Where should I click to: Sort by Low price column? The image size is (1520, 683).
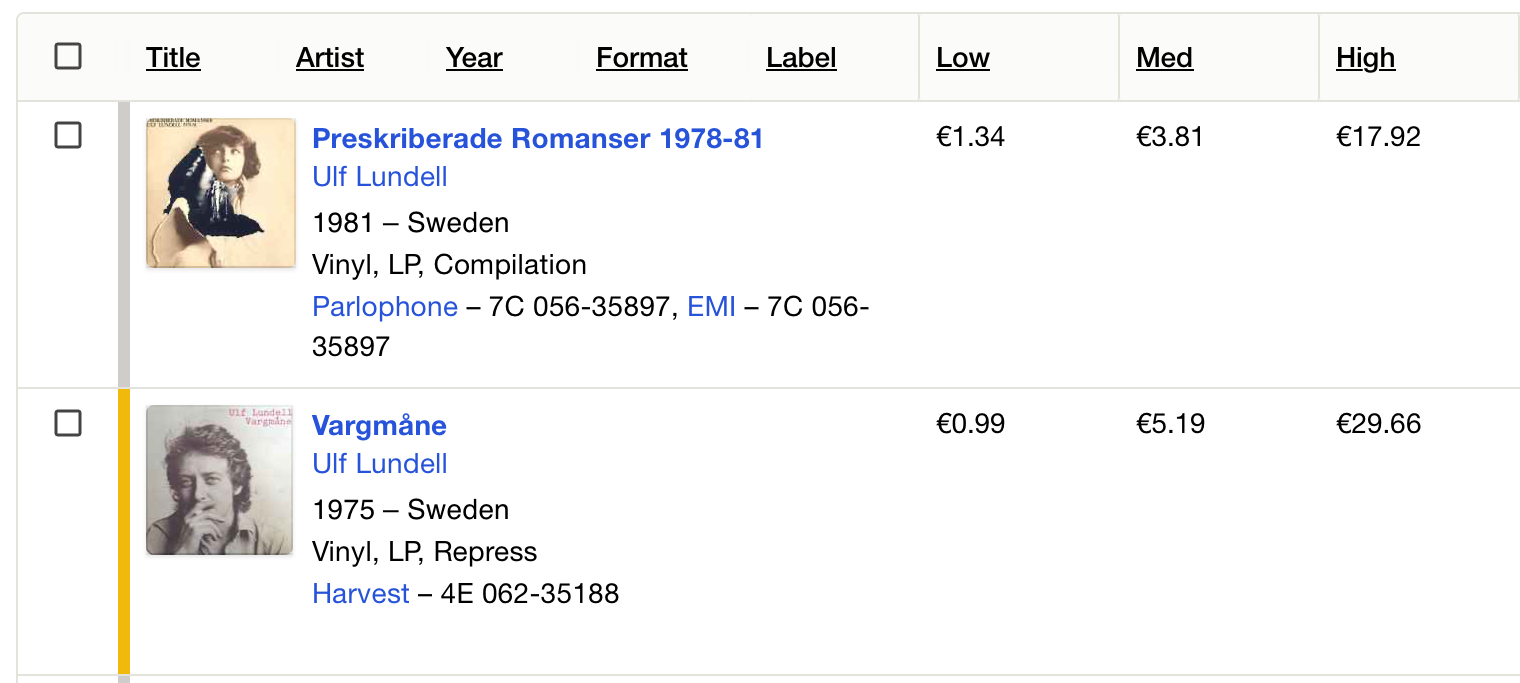tap(963, 58)
